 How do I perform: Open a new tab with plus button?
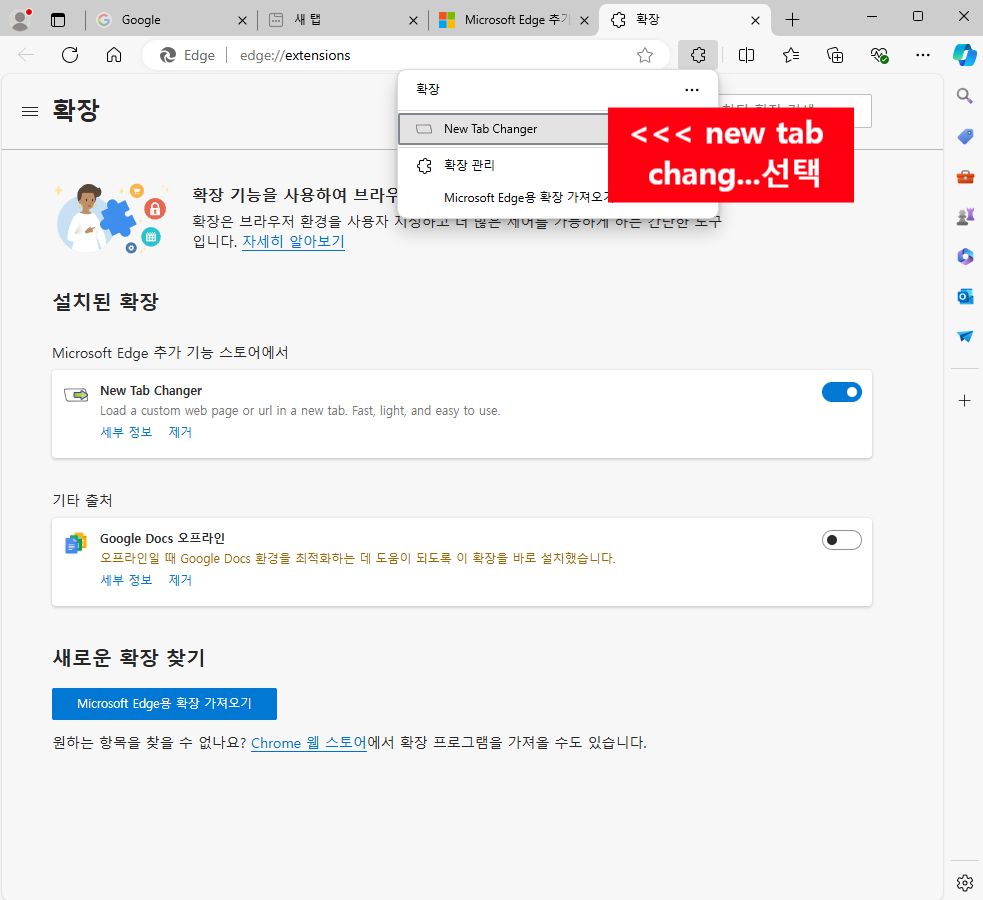coord(792,20)
